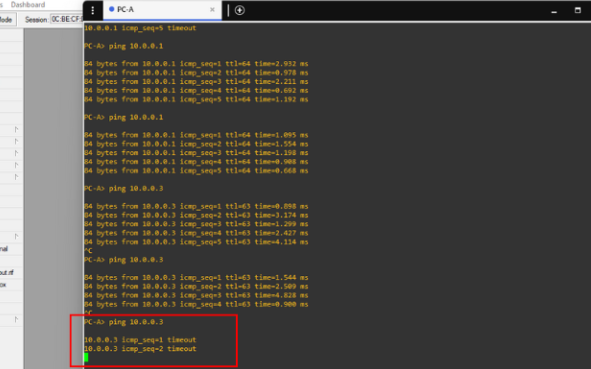The height and width of the screenshot is (369, 591).
Task: Add a new terminal tab with plus icon
Action: tap(240, 10)
